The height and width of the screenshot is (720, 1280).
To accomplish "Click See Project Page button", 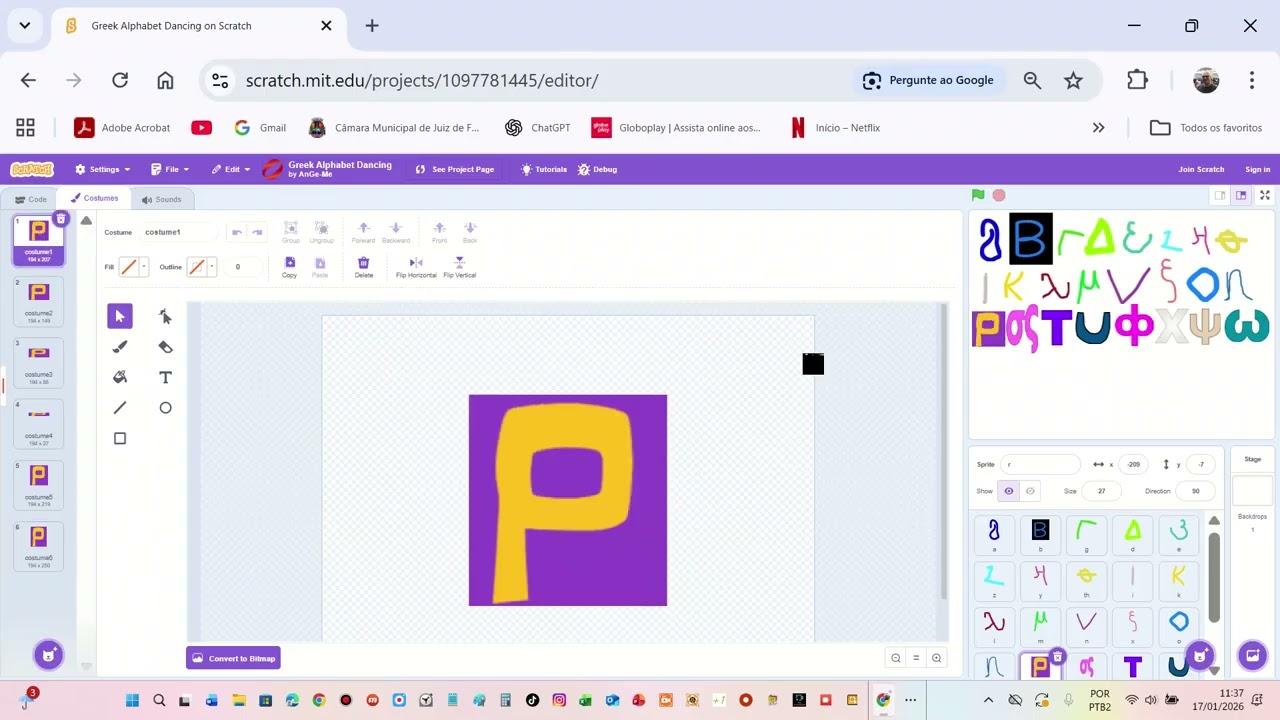I will (455, 169).
